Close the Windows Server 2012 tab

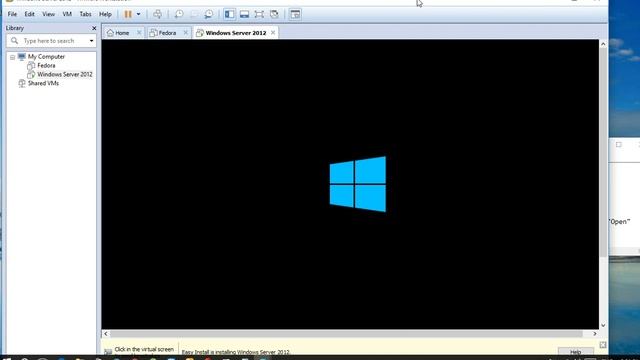point(273,33)
